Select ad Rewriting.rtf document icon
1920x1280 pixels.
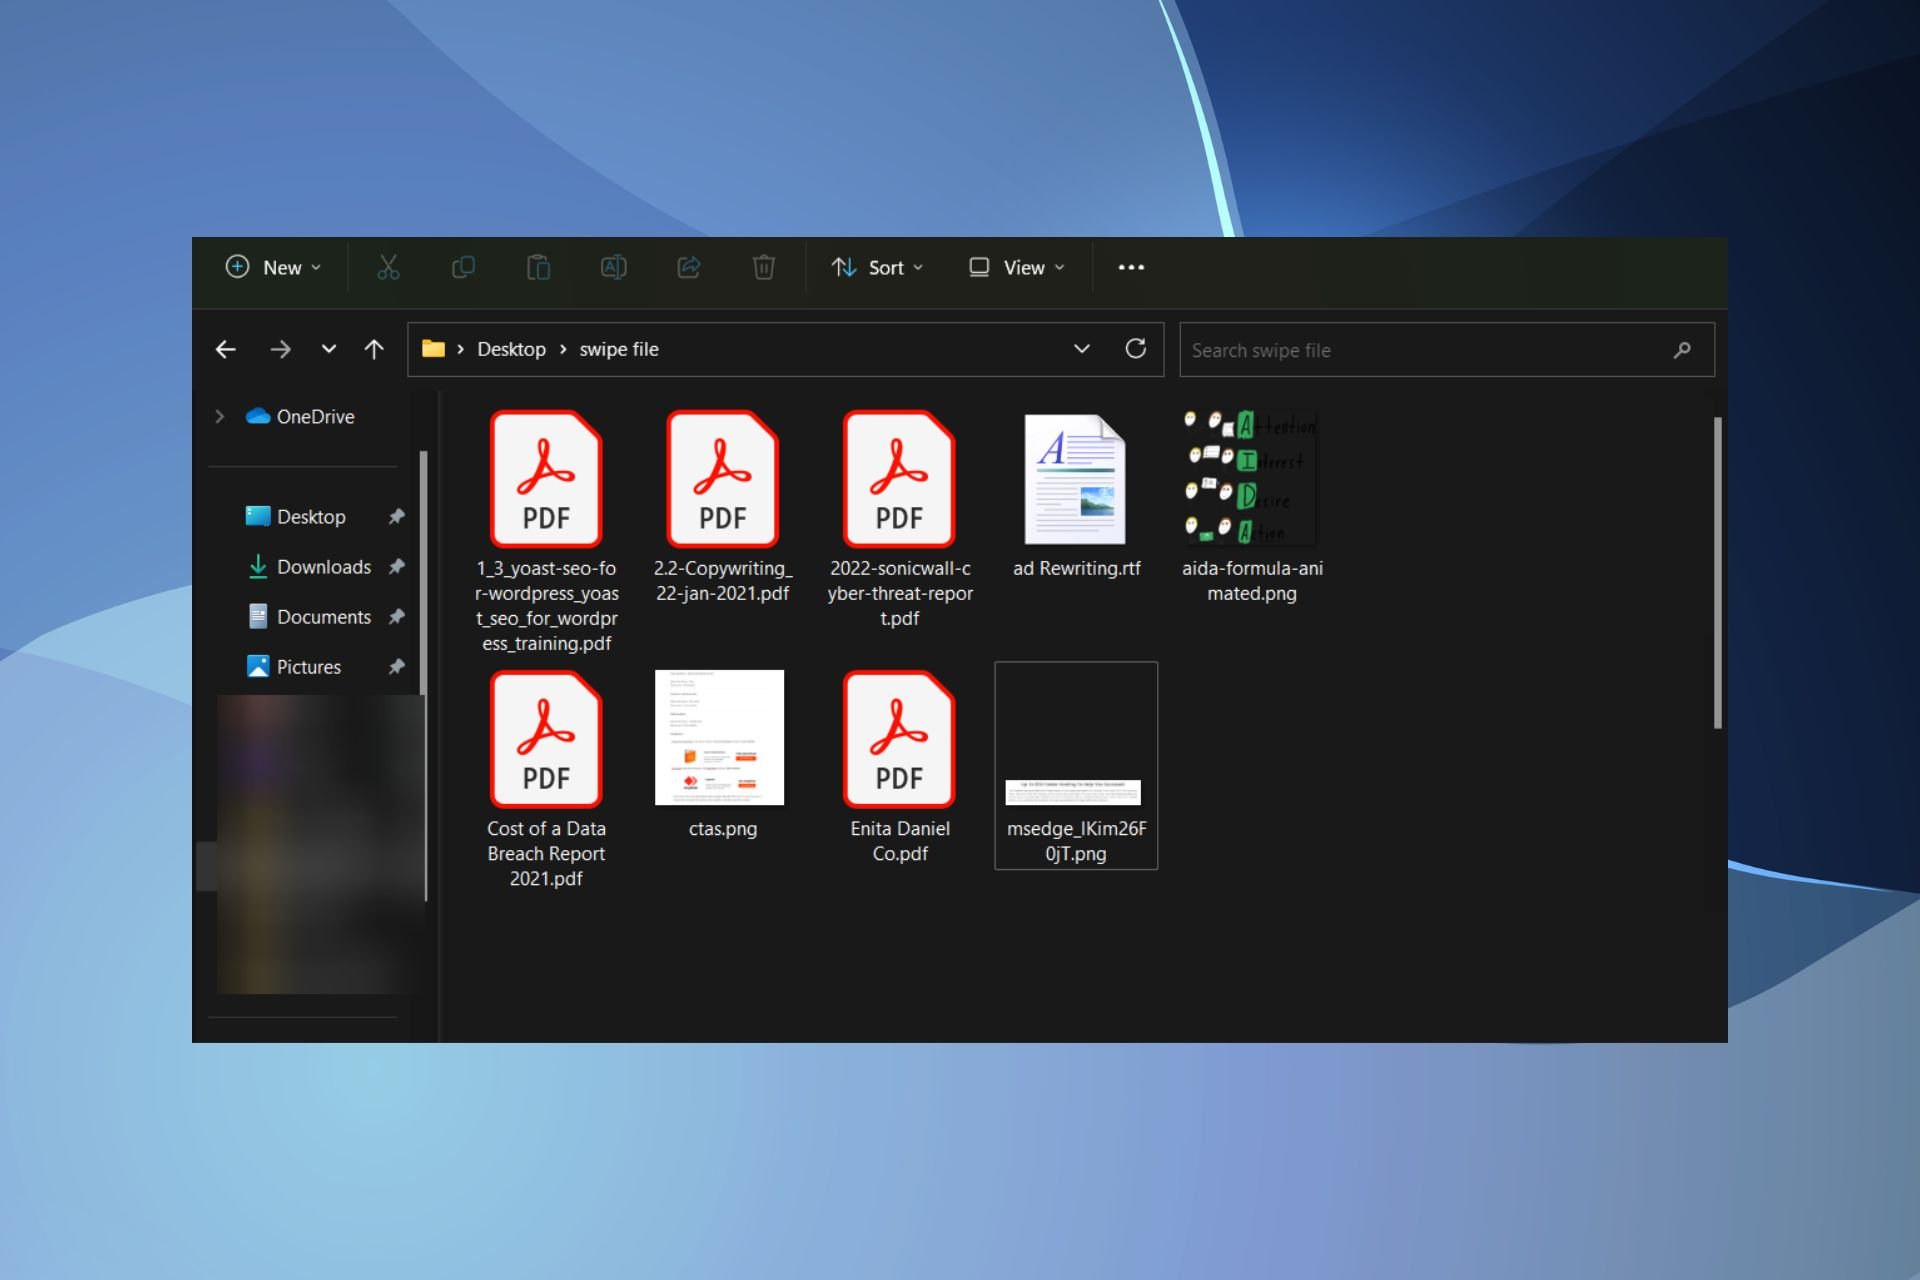(1075, 479)
